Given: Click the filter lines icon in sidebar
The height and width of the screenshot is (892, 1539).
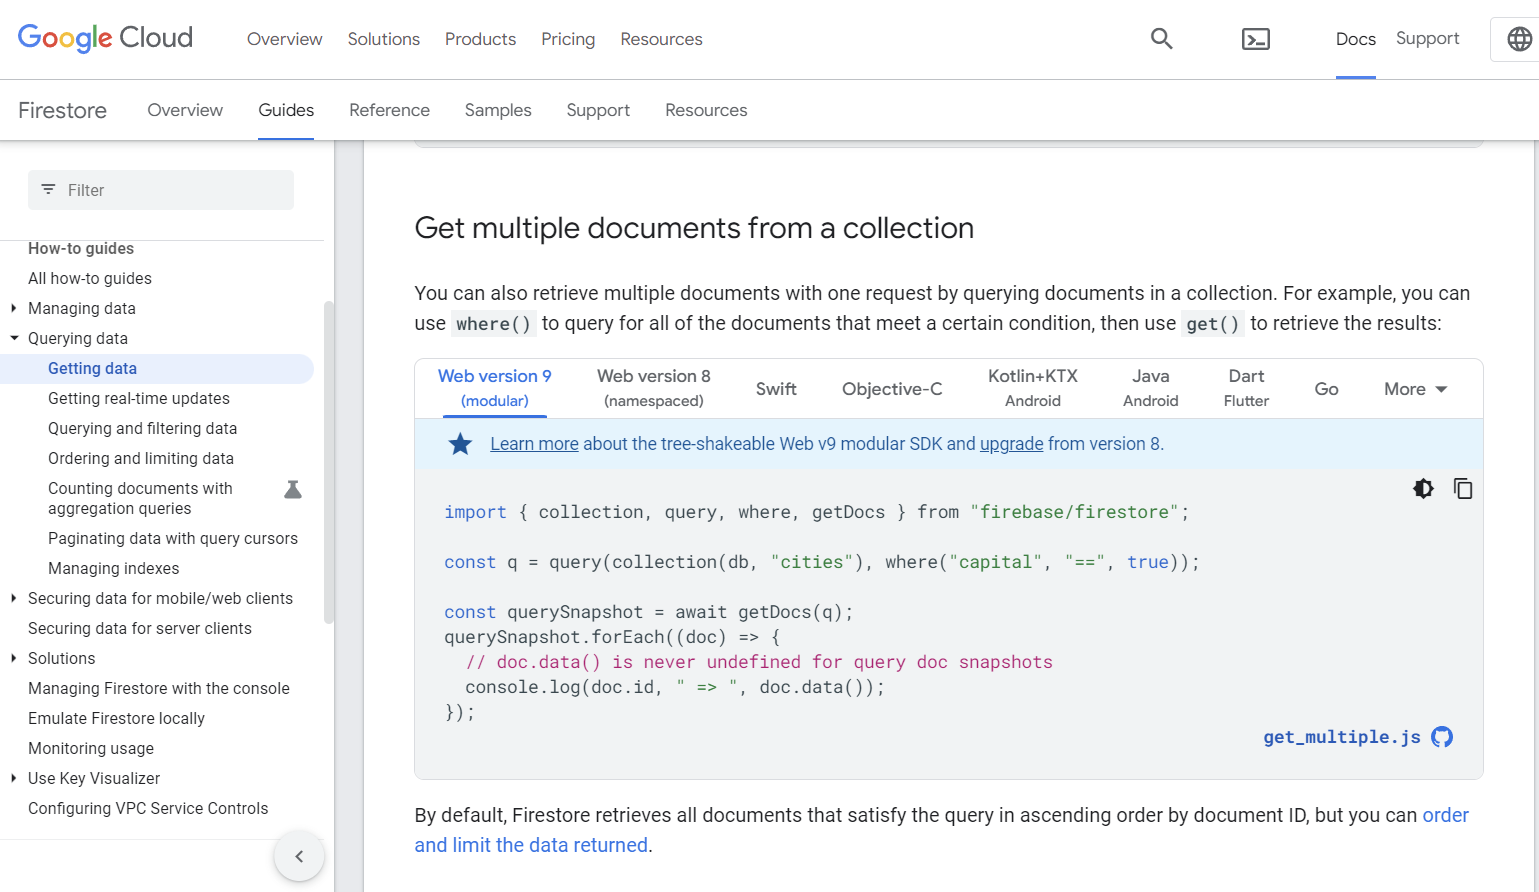Looking at the screenshot, I should pyautogui.click(x=48, y=189).
